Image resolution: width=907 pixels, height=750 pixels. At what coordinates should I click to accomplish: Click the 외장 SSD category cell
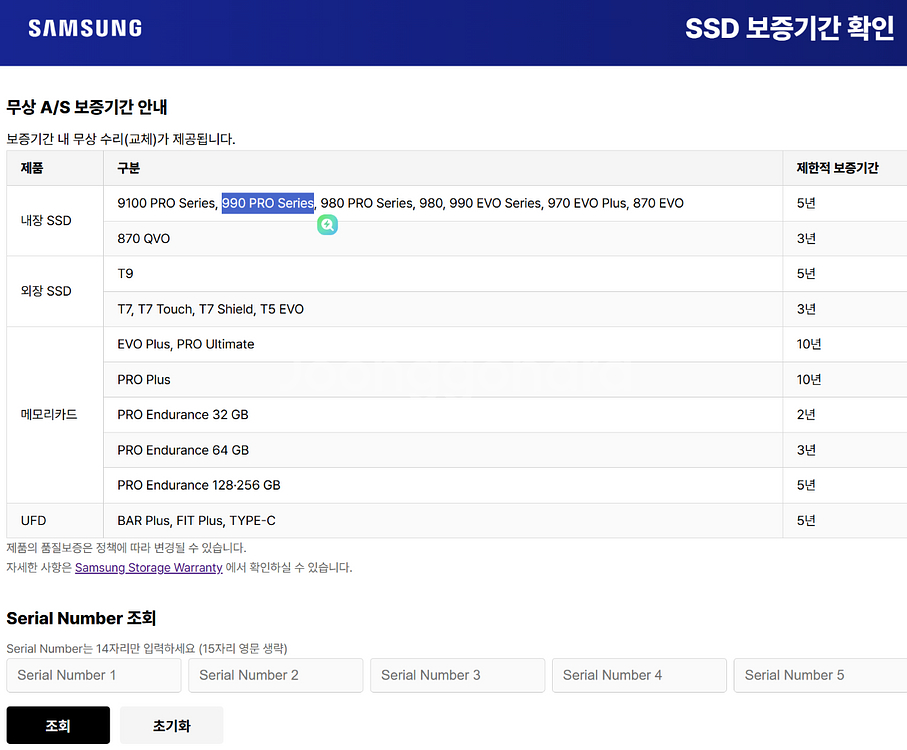[x=46, y=291]
